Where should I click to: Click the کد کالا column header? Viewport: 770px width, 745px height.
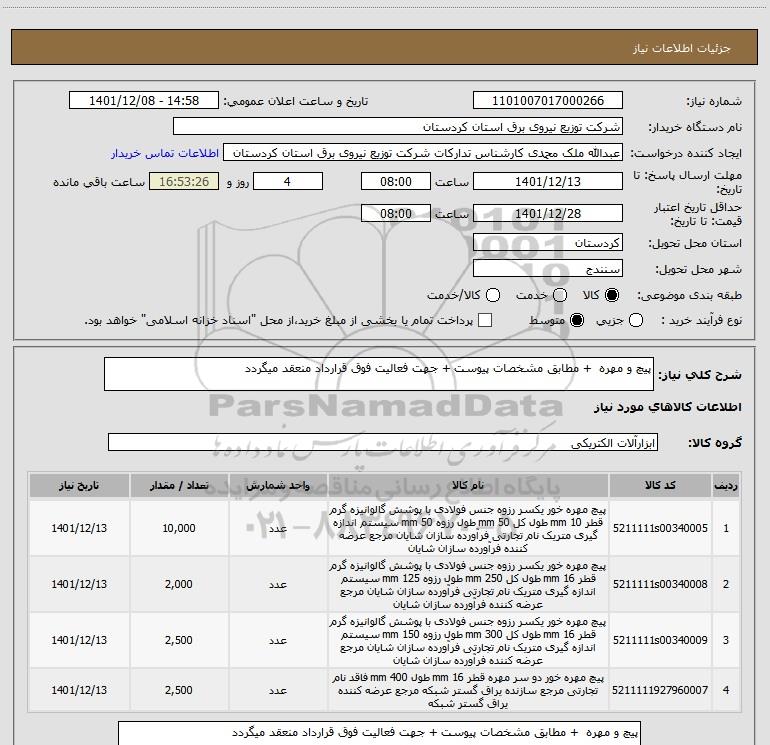(660, 486)
